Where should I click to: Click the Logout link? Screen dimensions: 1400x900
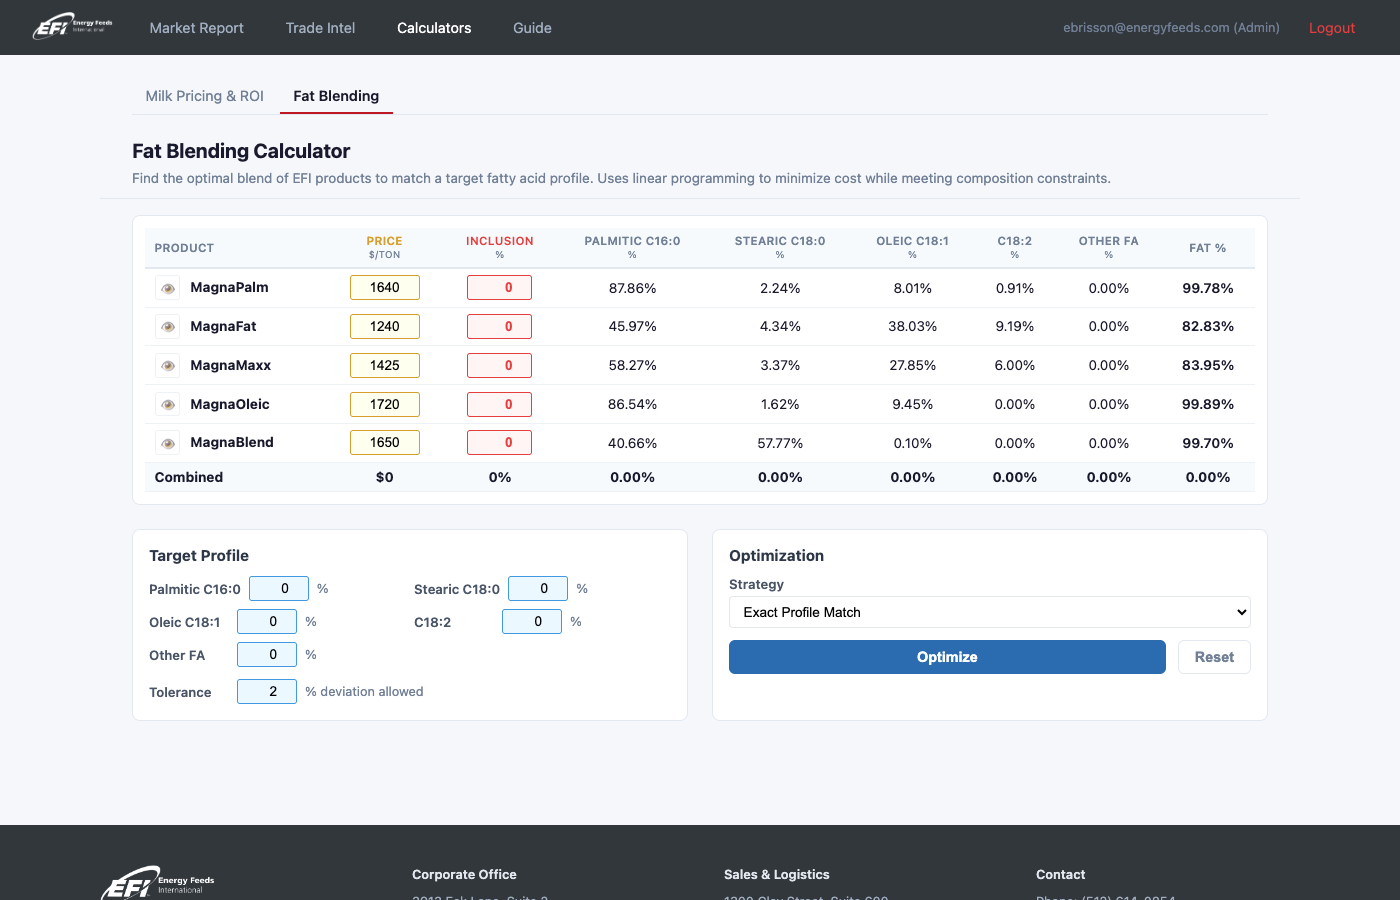[x=1331, y=27]
